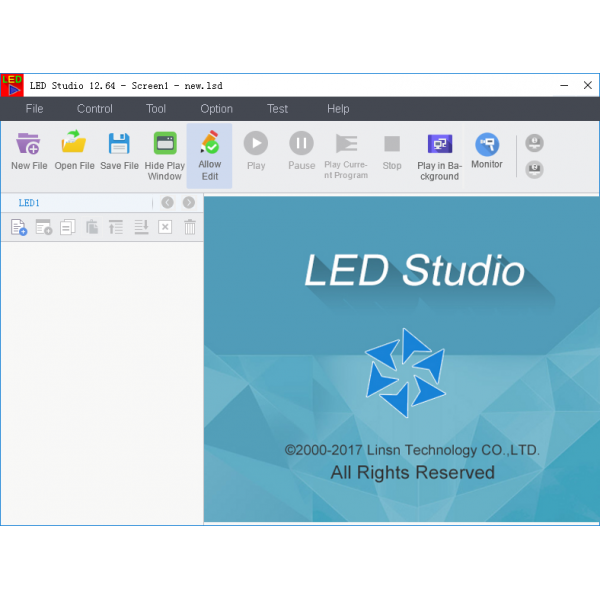Start playback with the Play button

(256, 151)
